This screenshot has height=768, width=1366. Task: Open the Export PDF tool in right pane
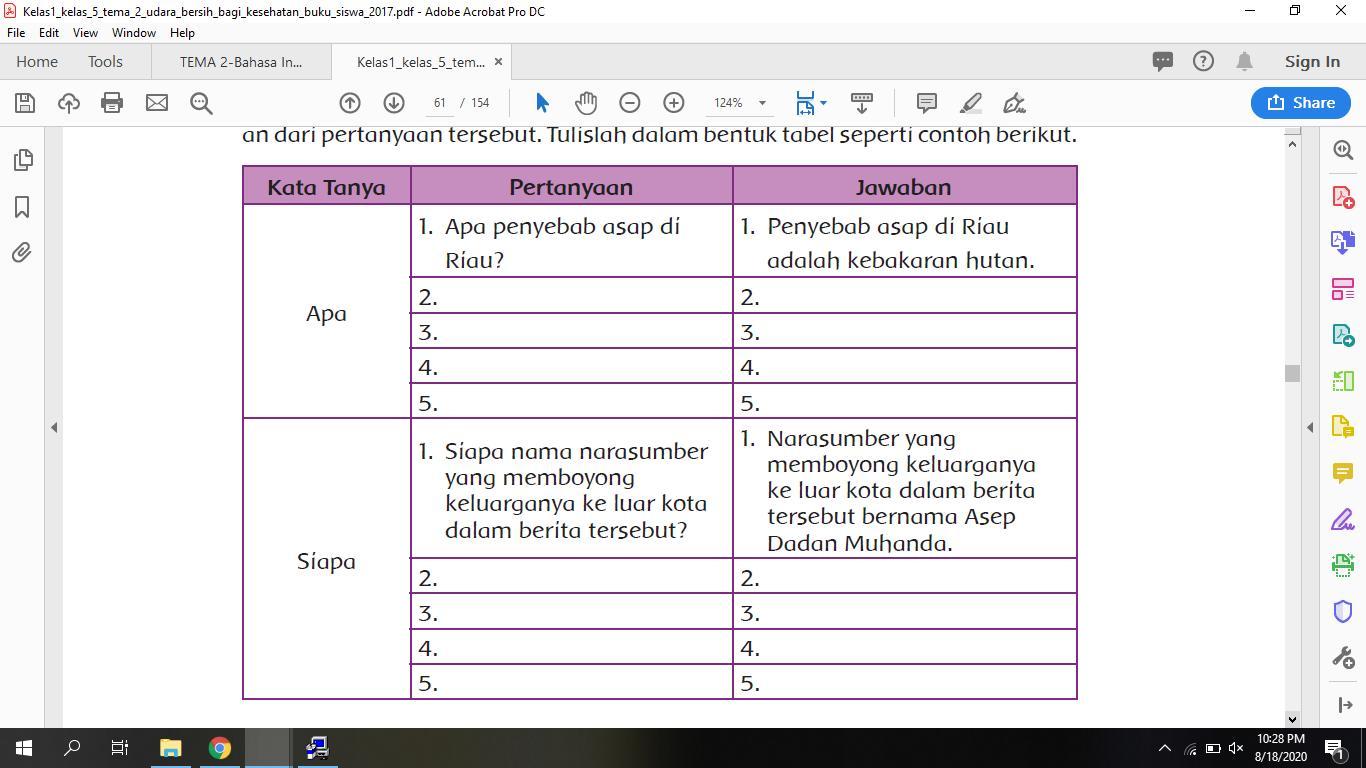1343,335
